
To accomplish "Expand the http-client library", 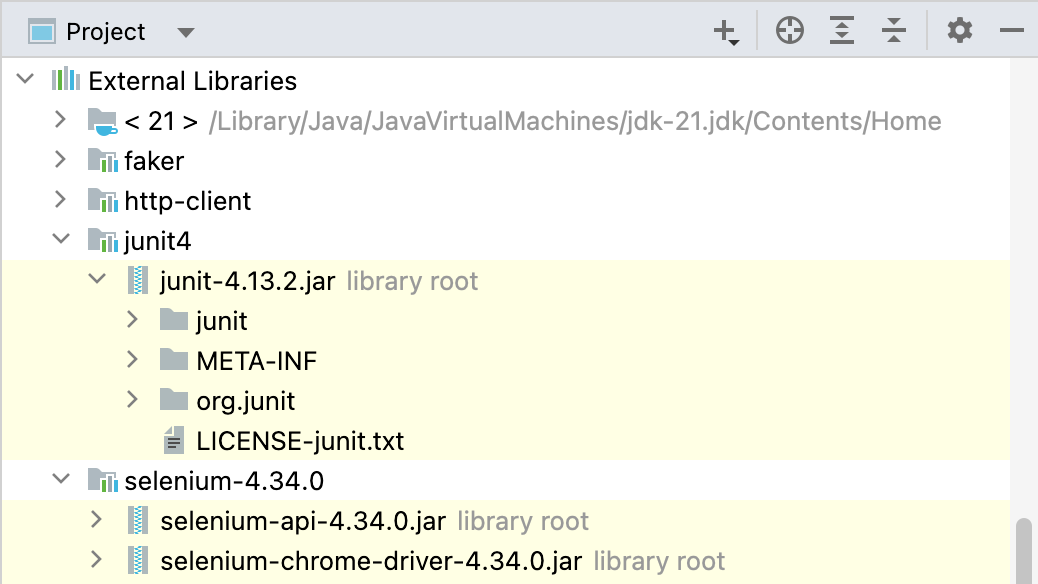I will tap(60, 199).
